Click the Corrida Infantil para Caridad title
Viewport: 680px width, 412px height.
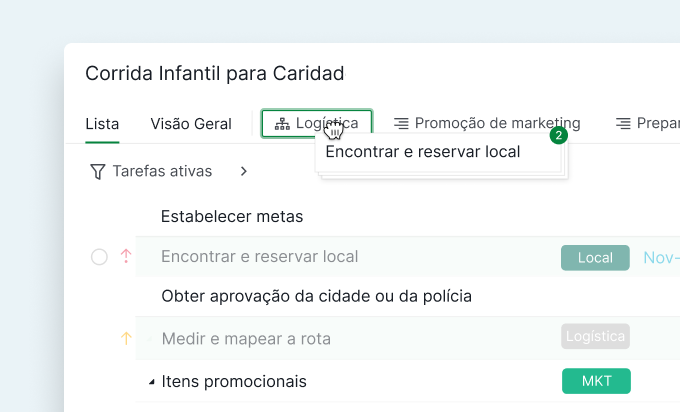(x=215, y=73)
